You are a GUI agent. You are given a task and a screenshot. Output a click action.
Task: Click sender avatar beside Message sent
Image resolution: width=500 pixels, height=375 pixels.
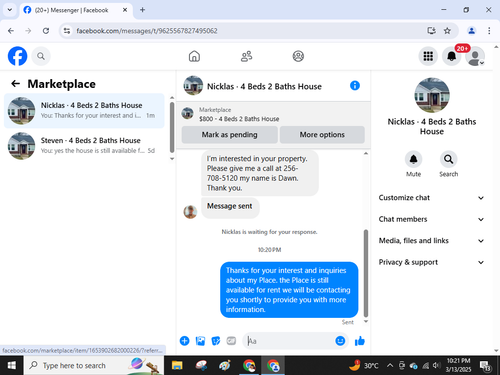(190, 212)
